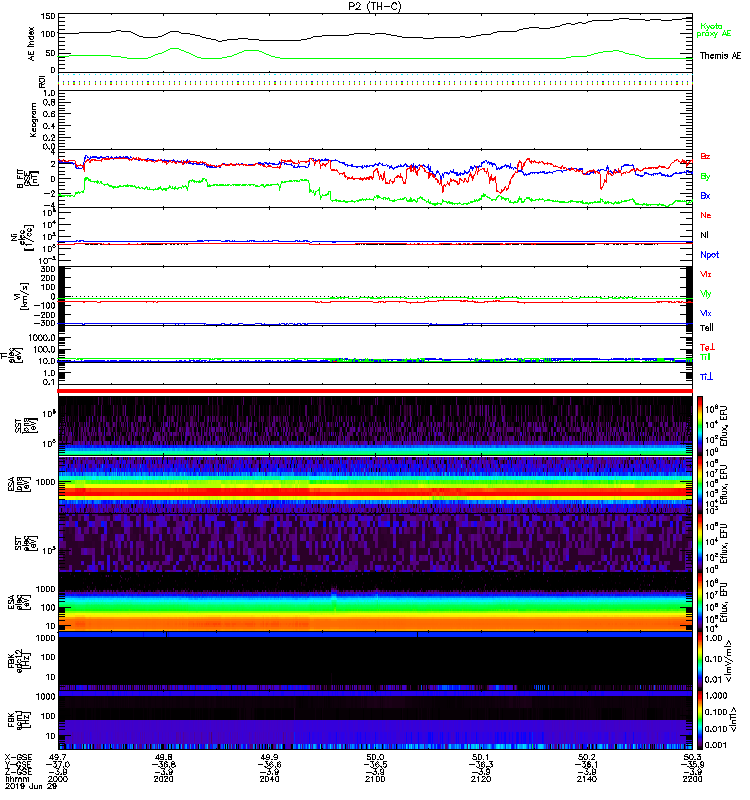
Task: Click the 2040 time tick label
Action: point(269,779)
